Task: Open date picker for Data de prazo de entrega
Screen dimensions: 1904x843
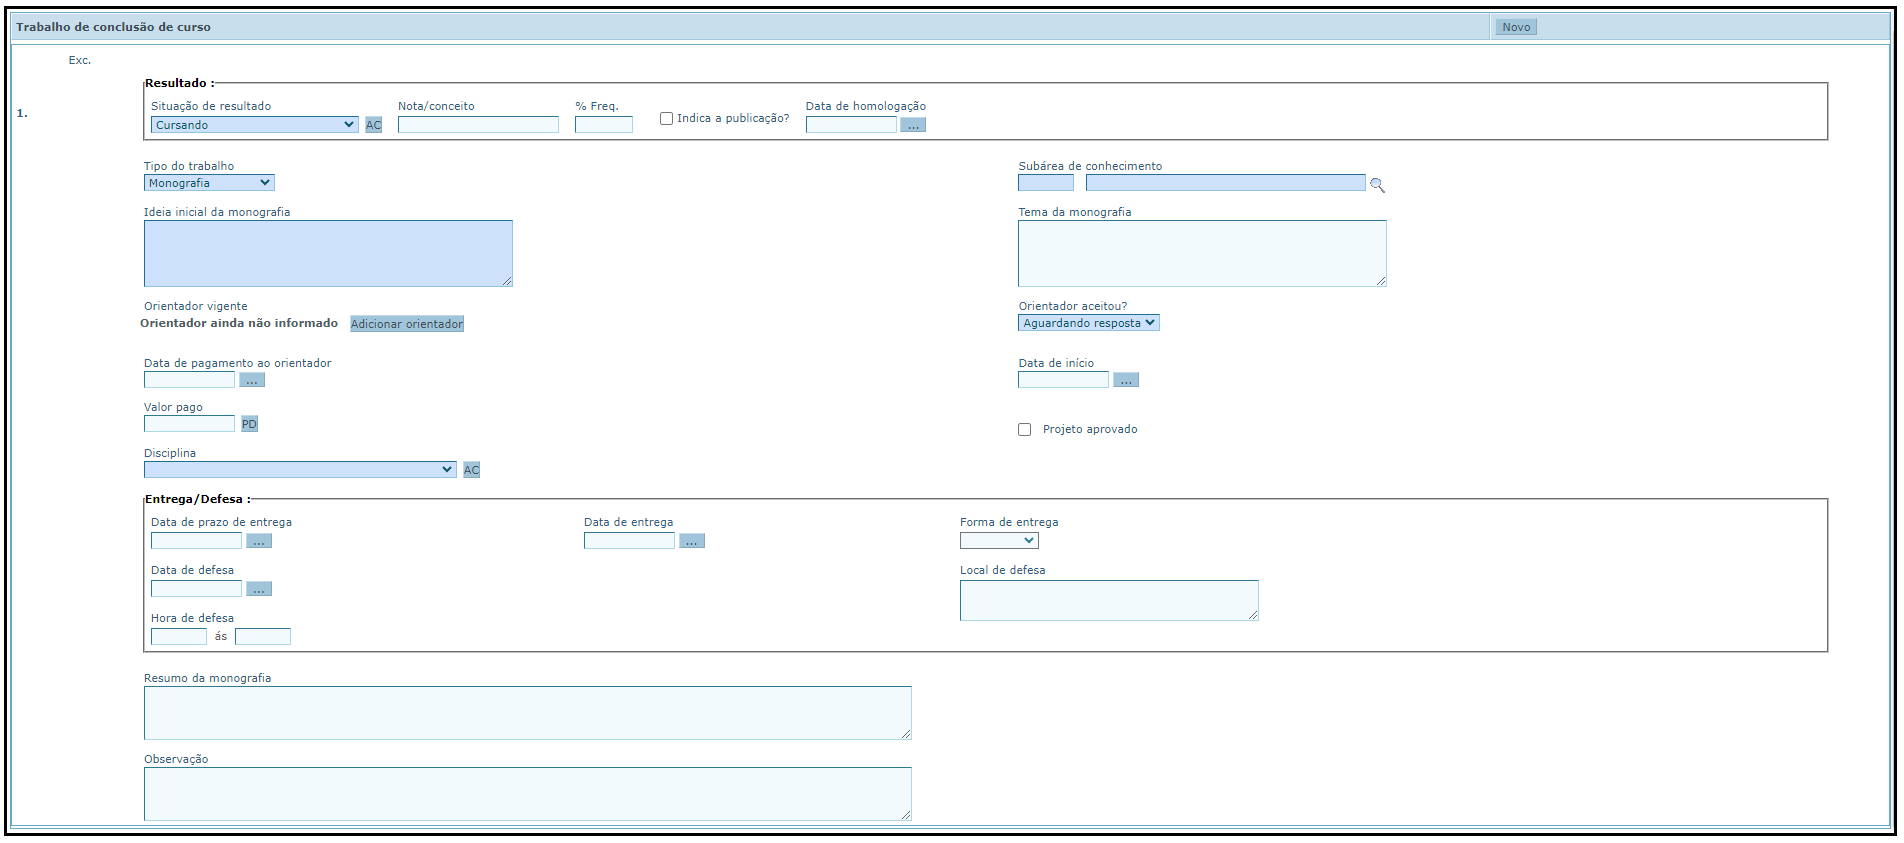Action: (259, 541)
